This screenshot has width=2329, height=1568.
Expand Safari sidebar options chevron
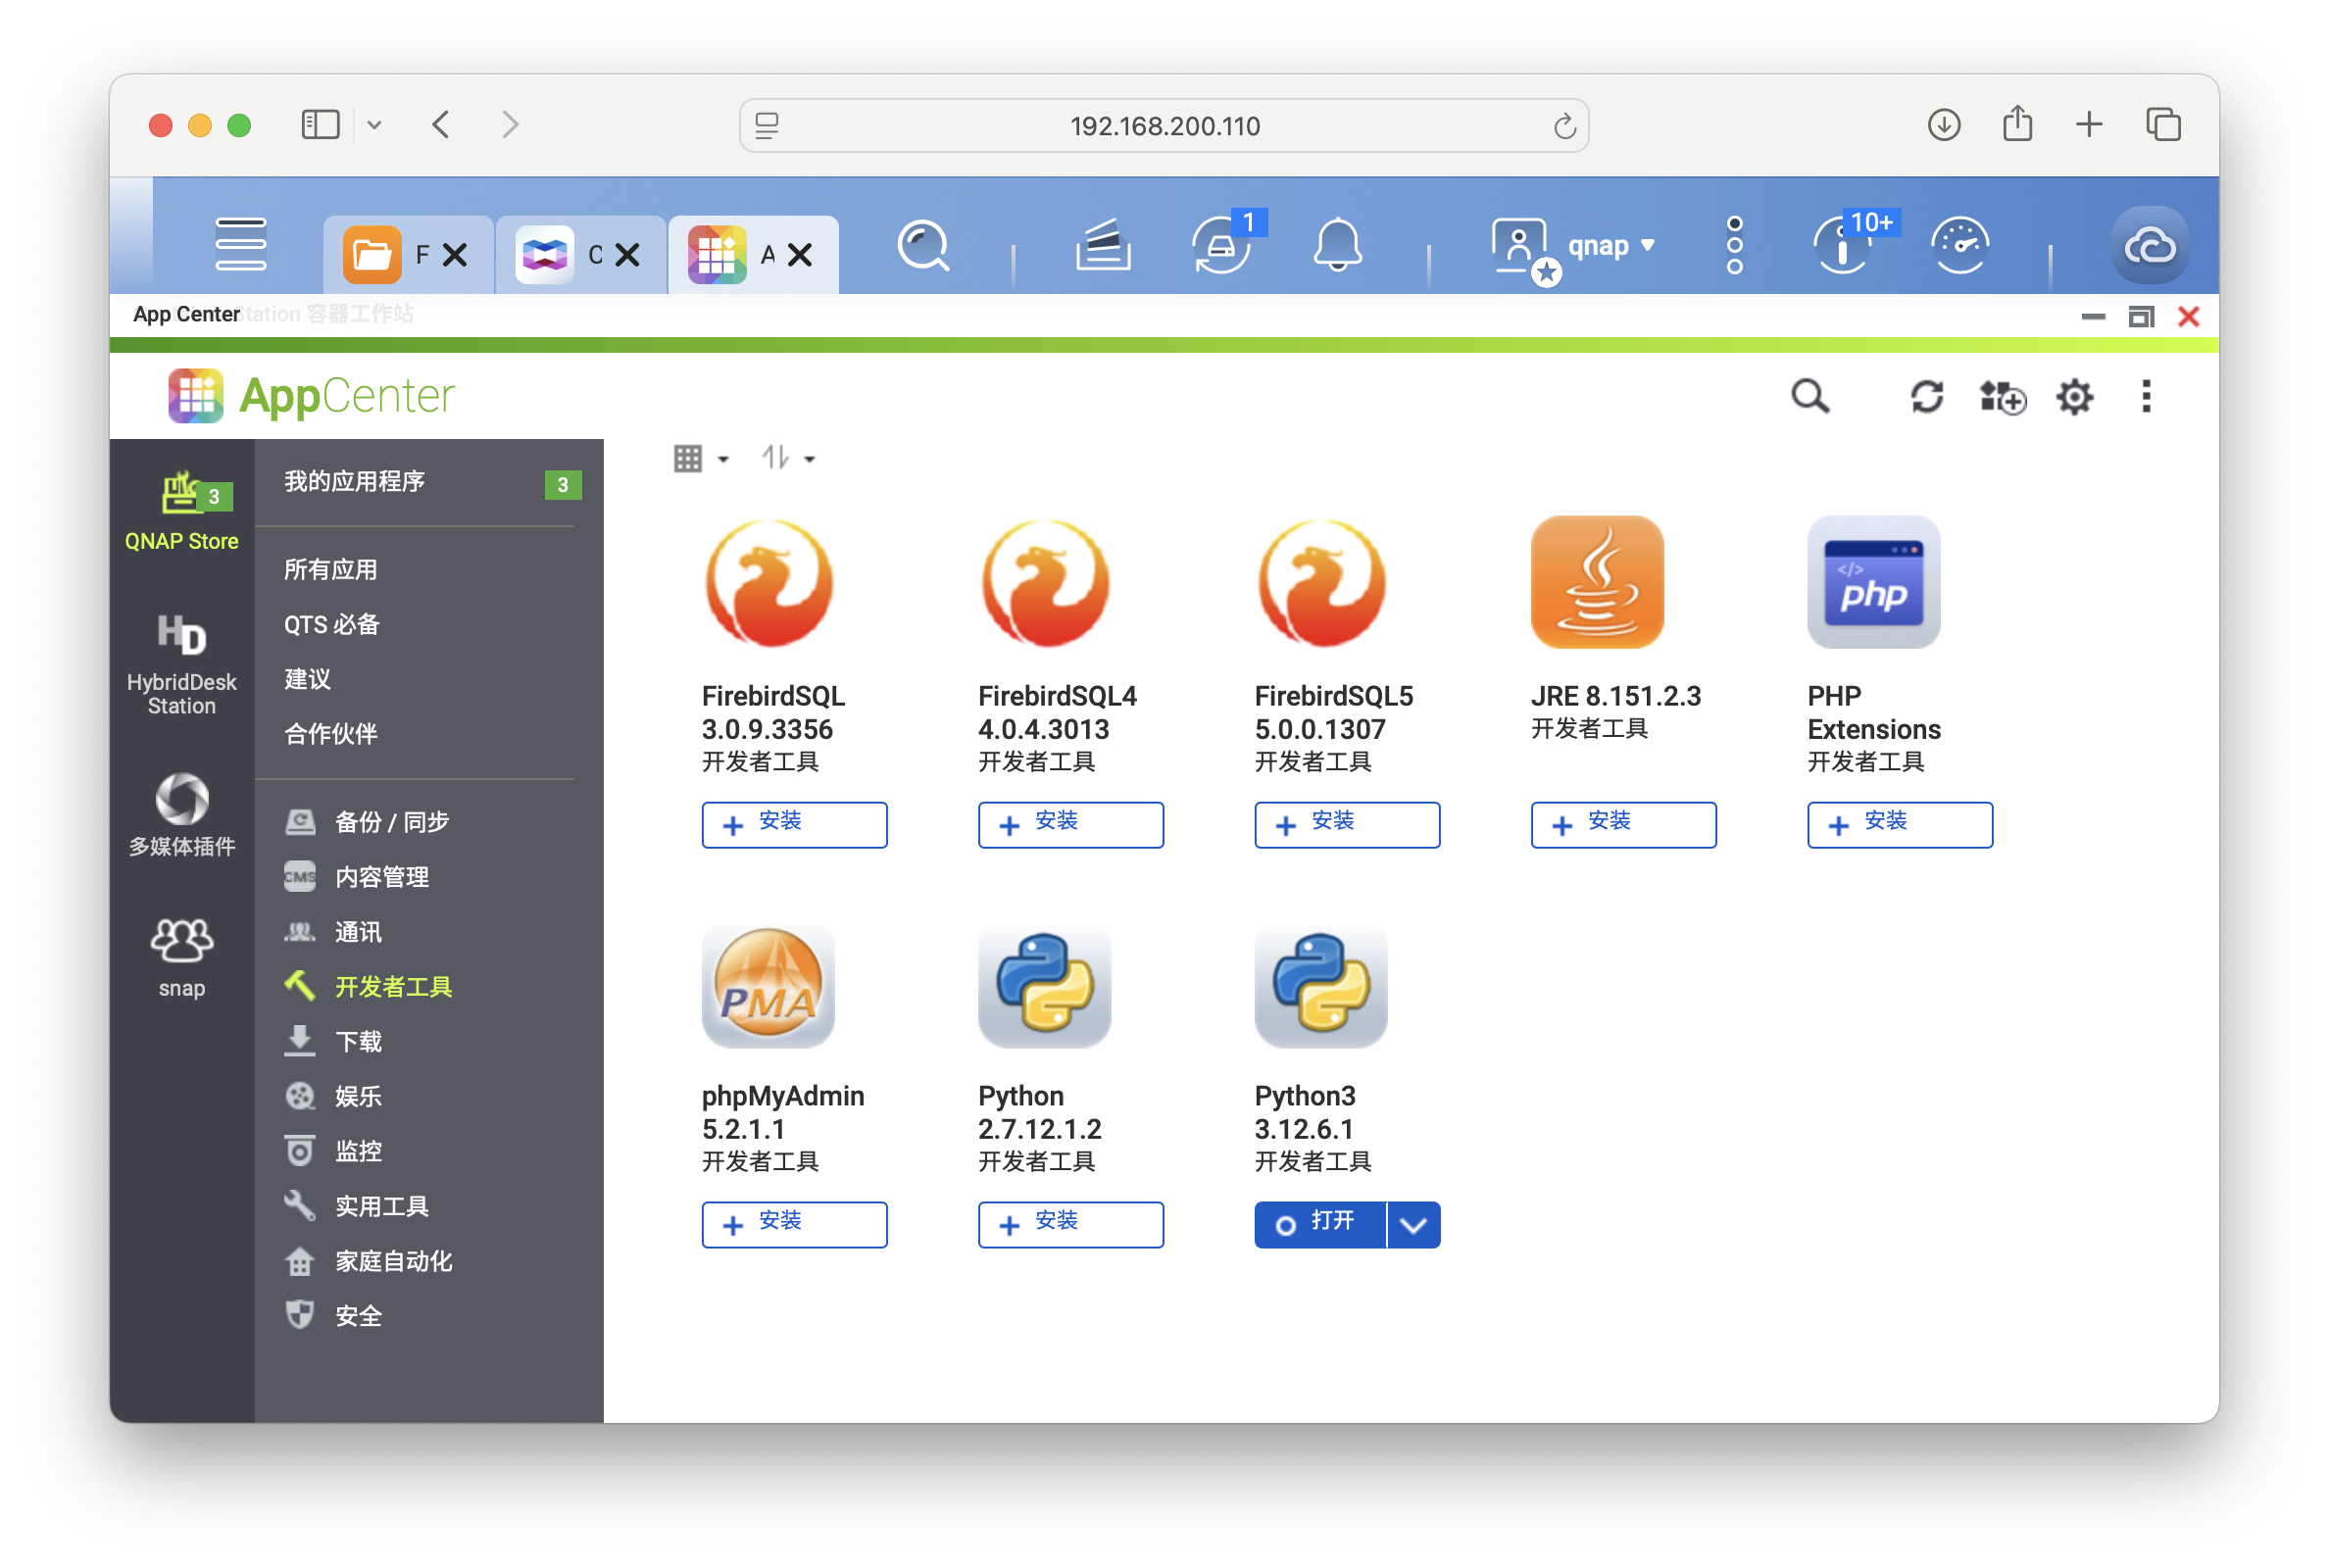click(374, 125)
